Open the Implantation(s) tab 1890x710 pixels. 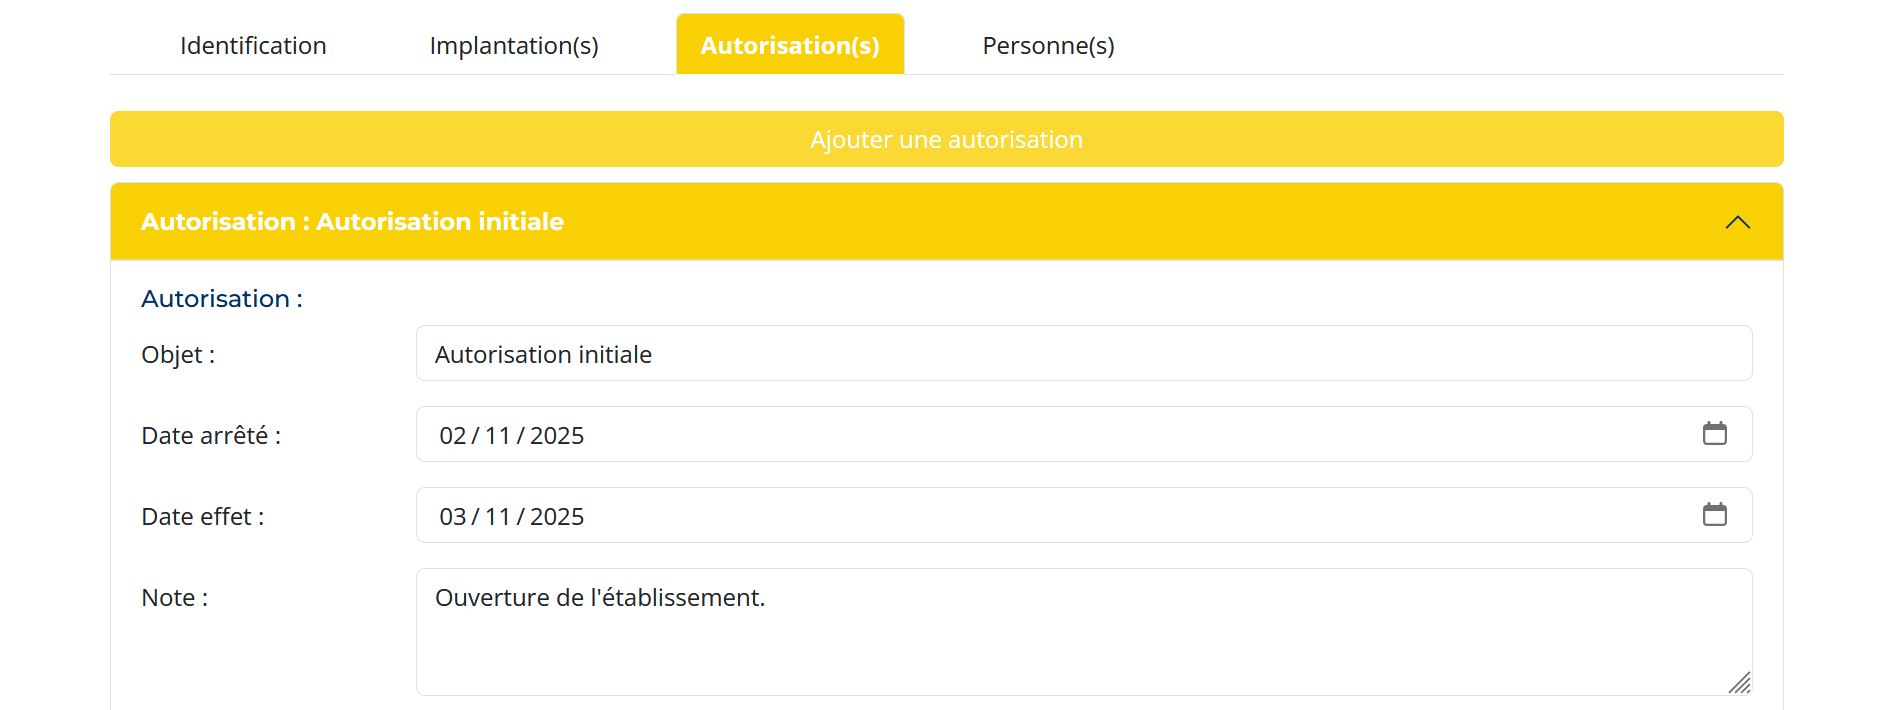pyautogui.click(x=514, y=46)
